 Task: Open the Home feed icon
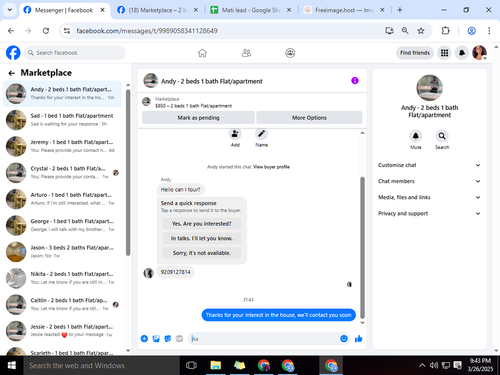click(x=202, y=53)
